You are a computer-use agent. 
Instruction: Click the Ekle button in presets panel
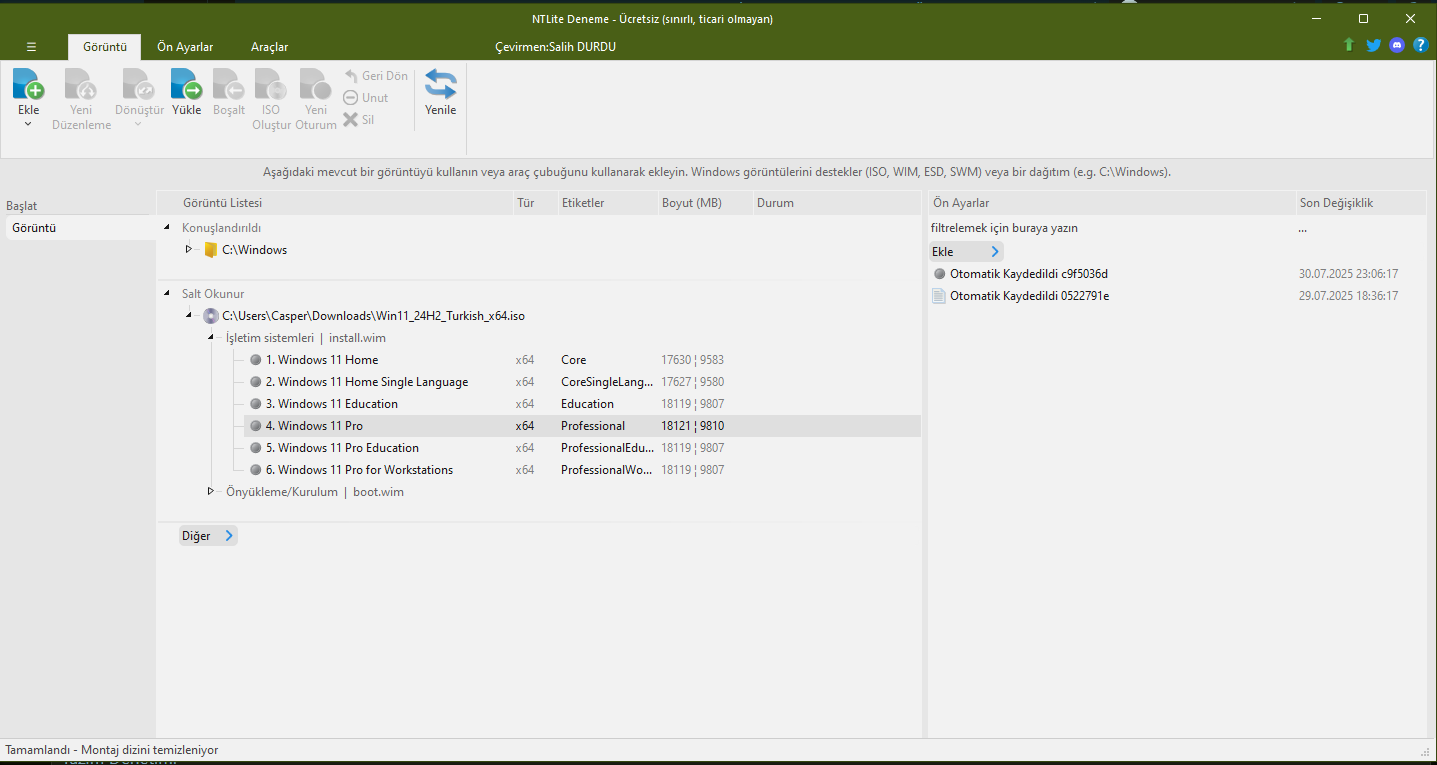pos(966,252)
